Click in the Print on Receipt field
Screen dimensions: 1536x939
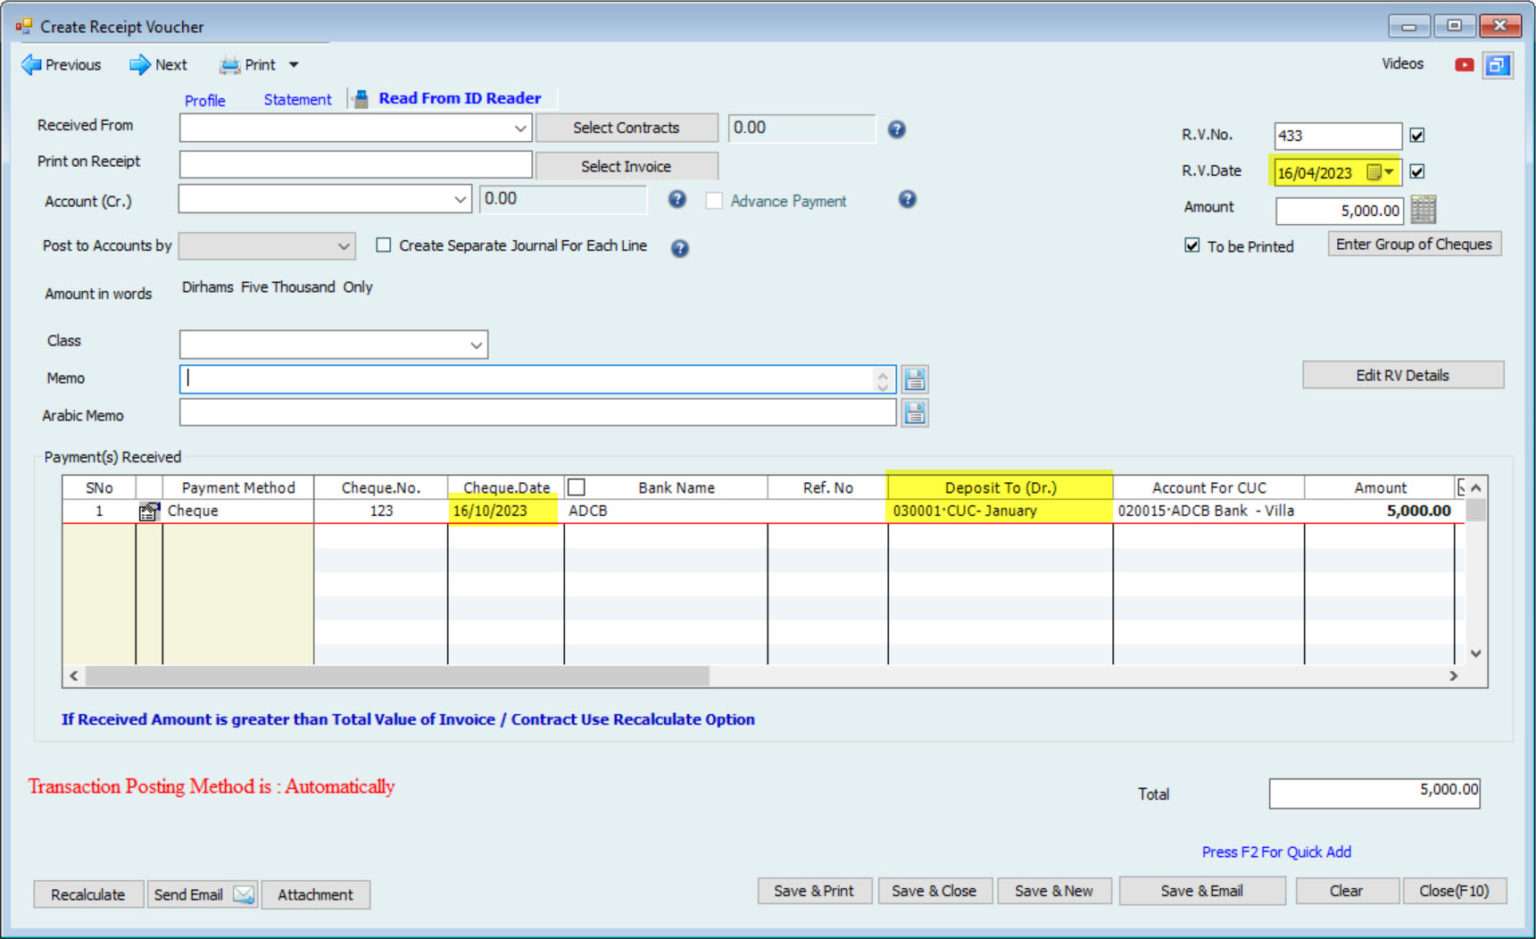pos(355,165)
